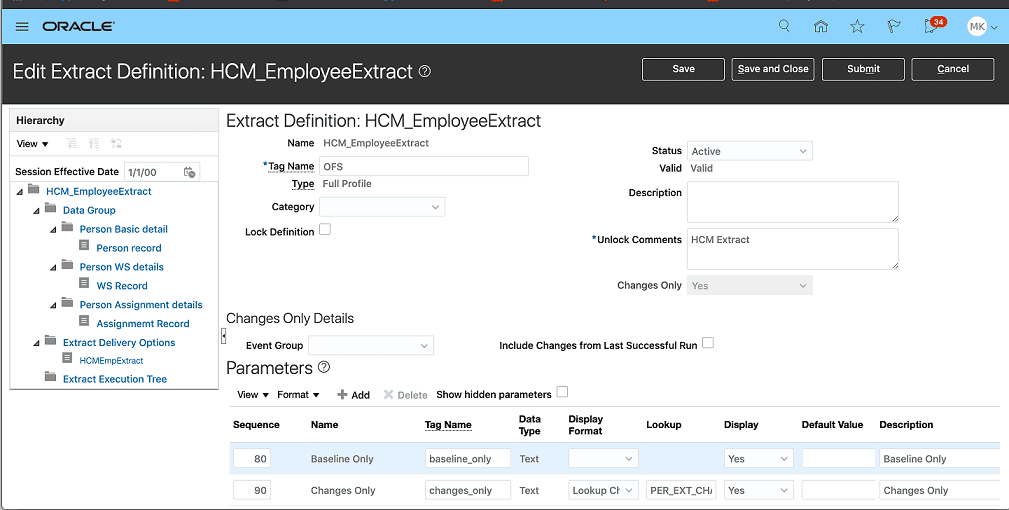1009x510 pixels.
Task: Click the HCM_EmployeeExtract root folder icon
Action: pos(34,190)
